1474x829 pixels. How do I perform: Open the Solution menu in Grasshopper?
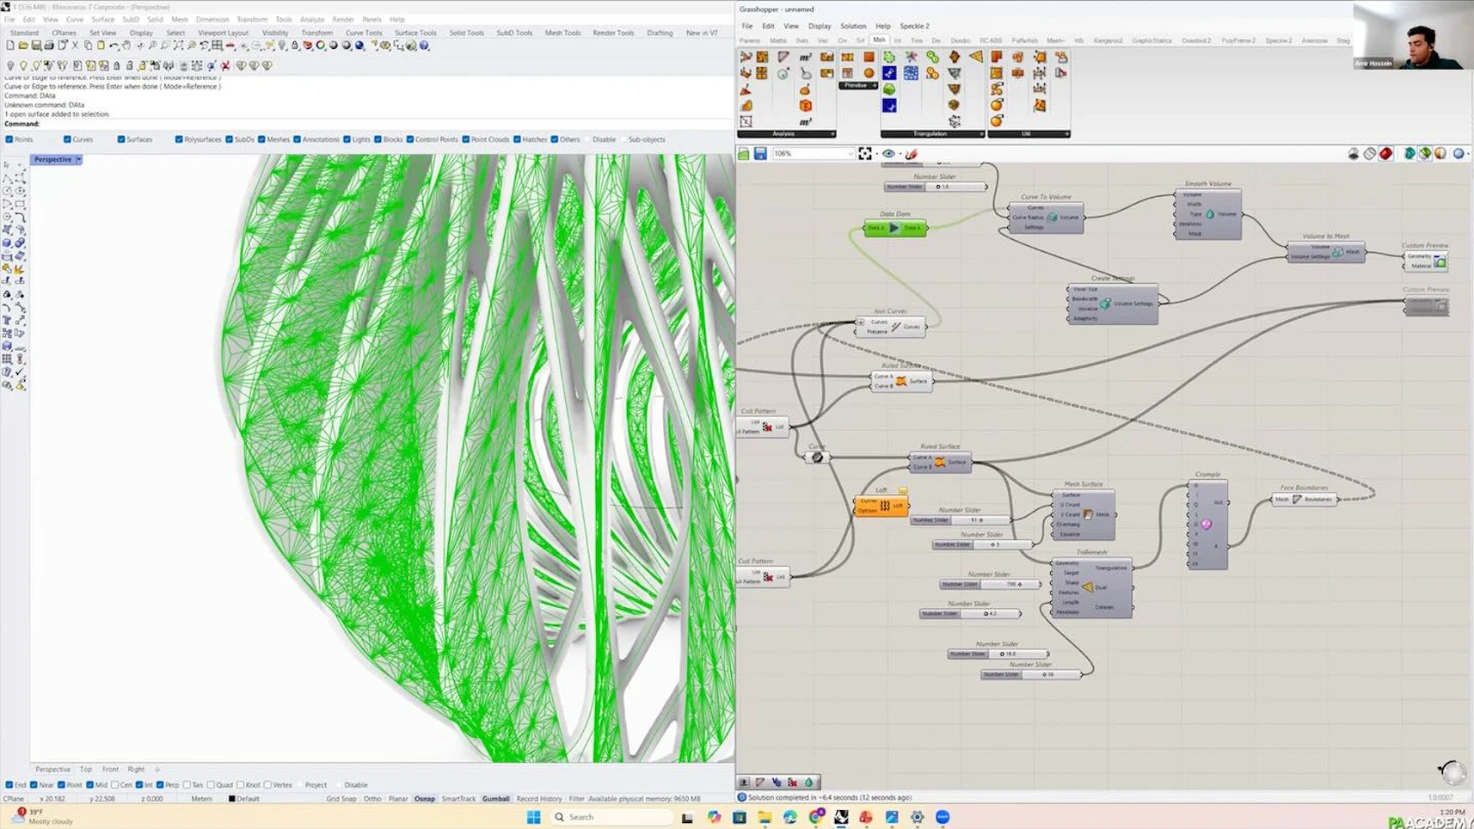pos(852,26)
